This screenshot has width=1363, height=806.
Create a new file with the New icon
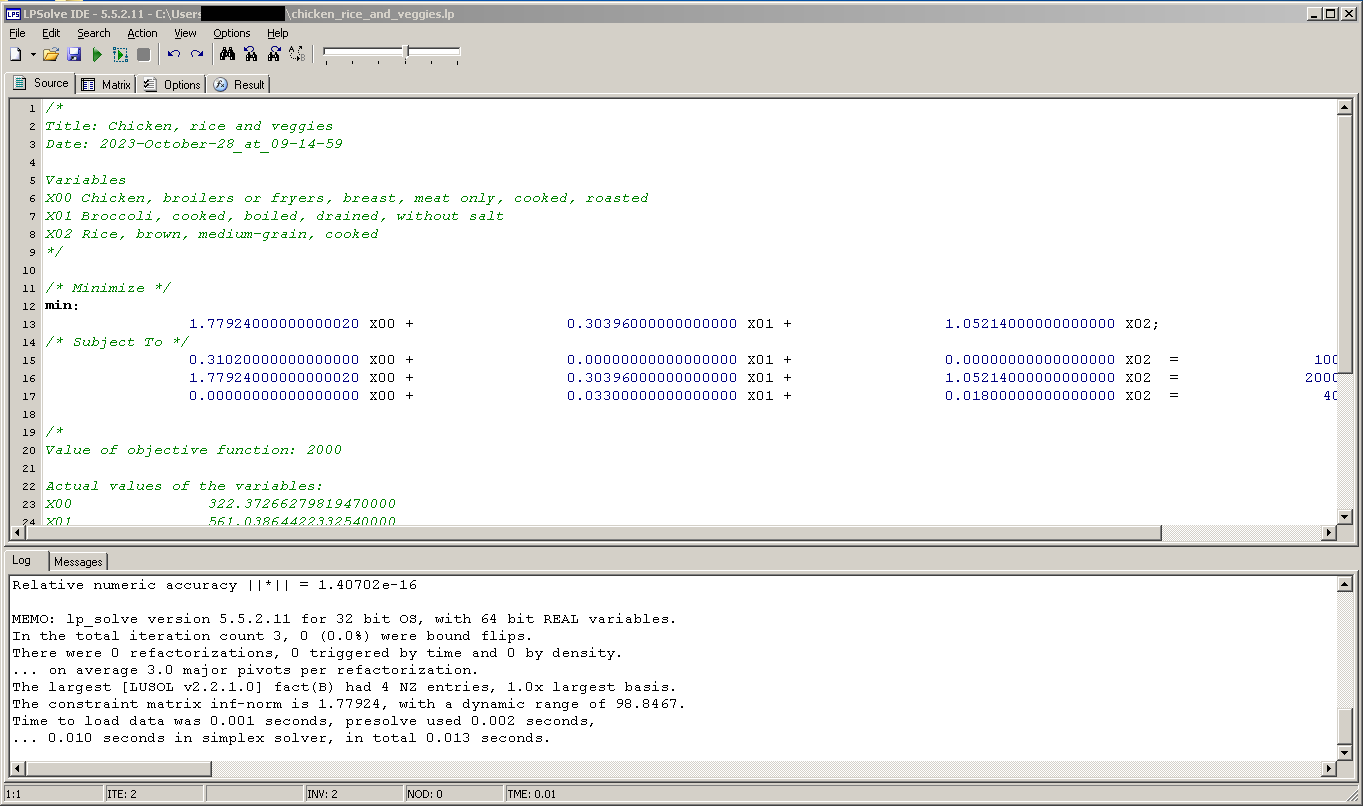pos(16,54)
